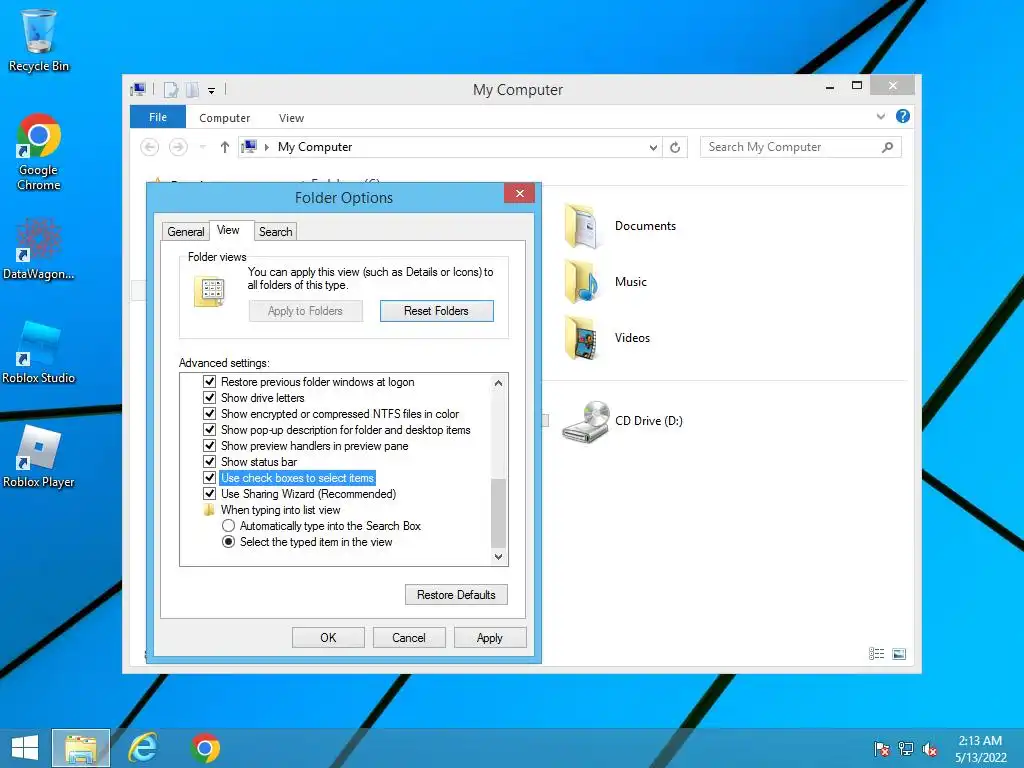Click the taskbar clock and date

point(980,749)
